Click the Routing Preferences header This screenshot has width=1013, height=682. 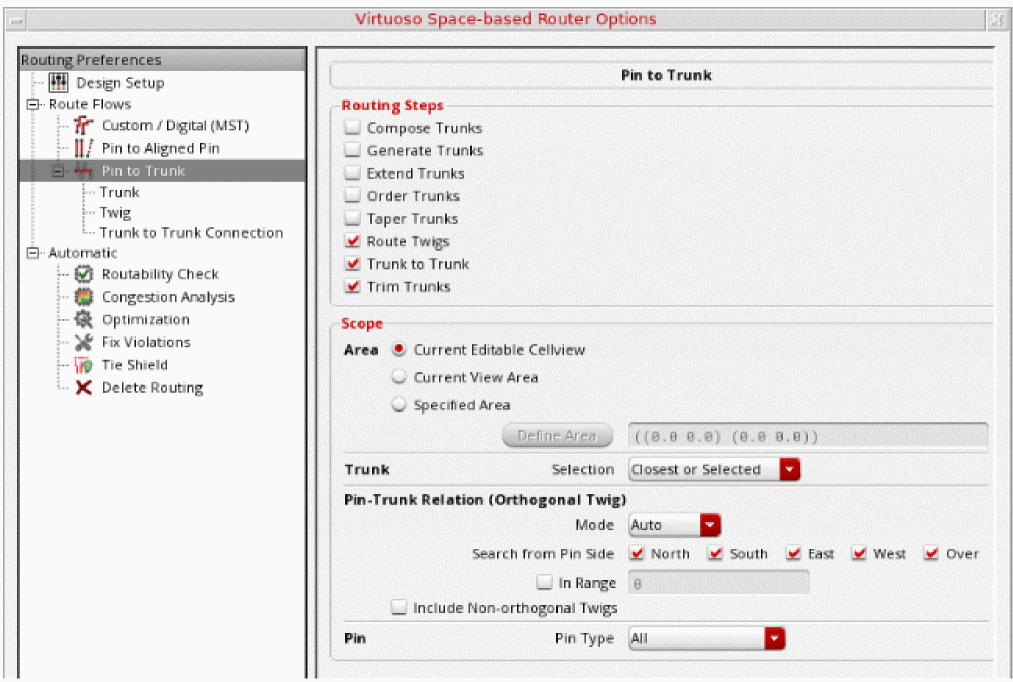[x=162, y=59]
